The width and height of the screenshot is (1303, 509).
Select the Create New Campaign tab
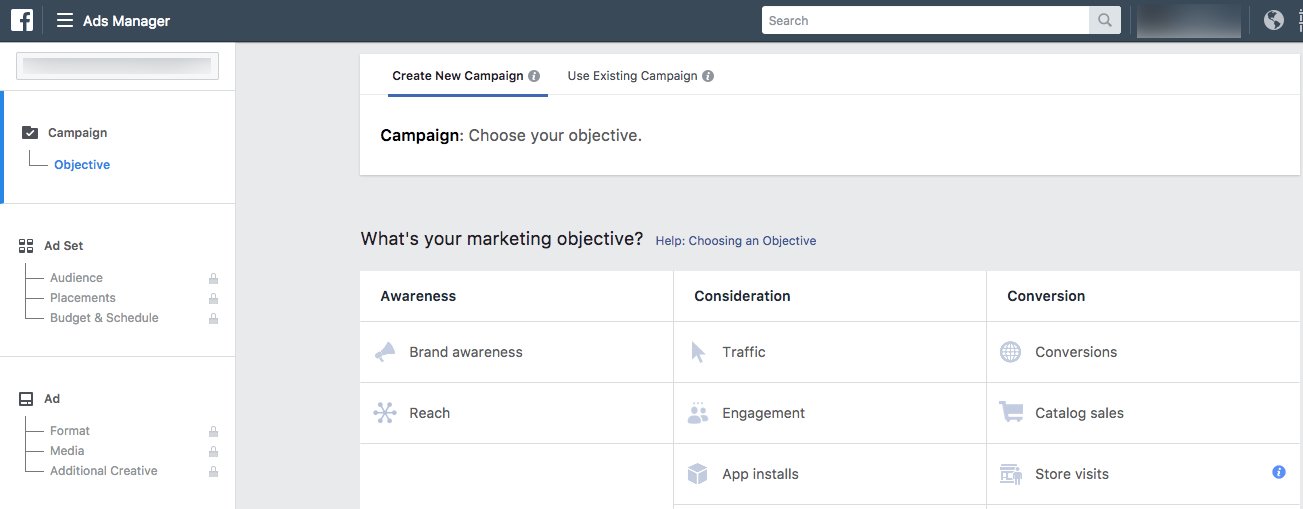pos(467,76)
